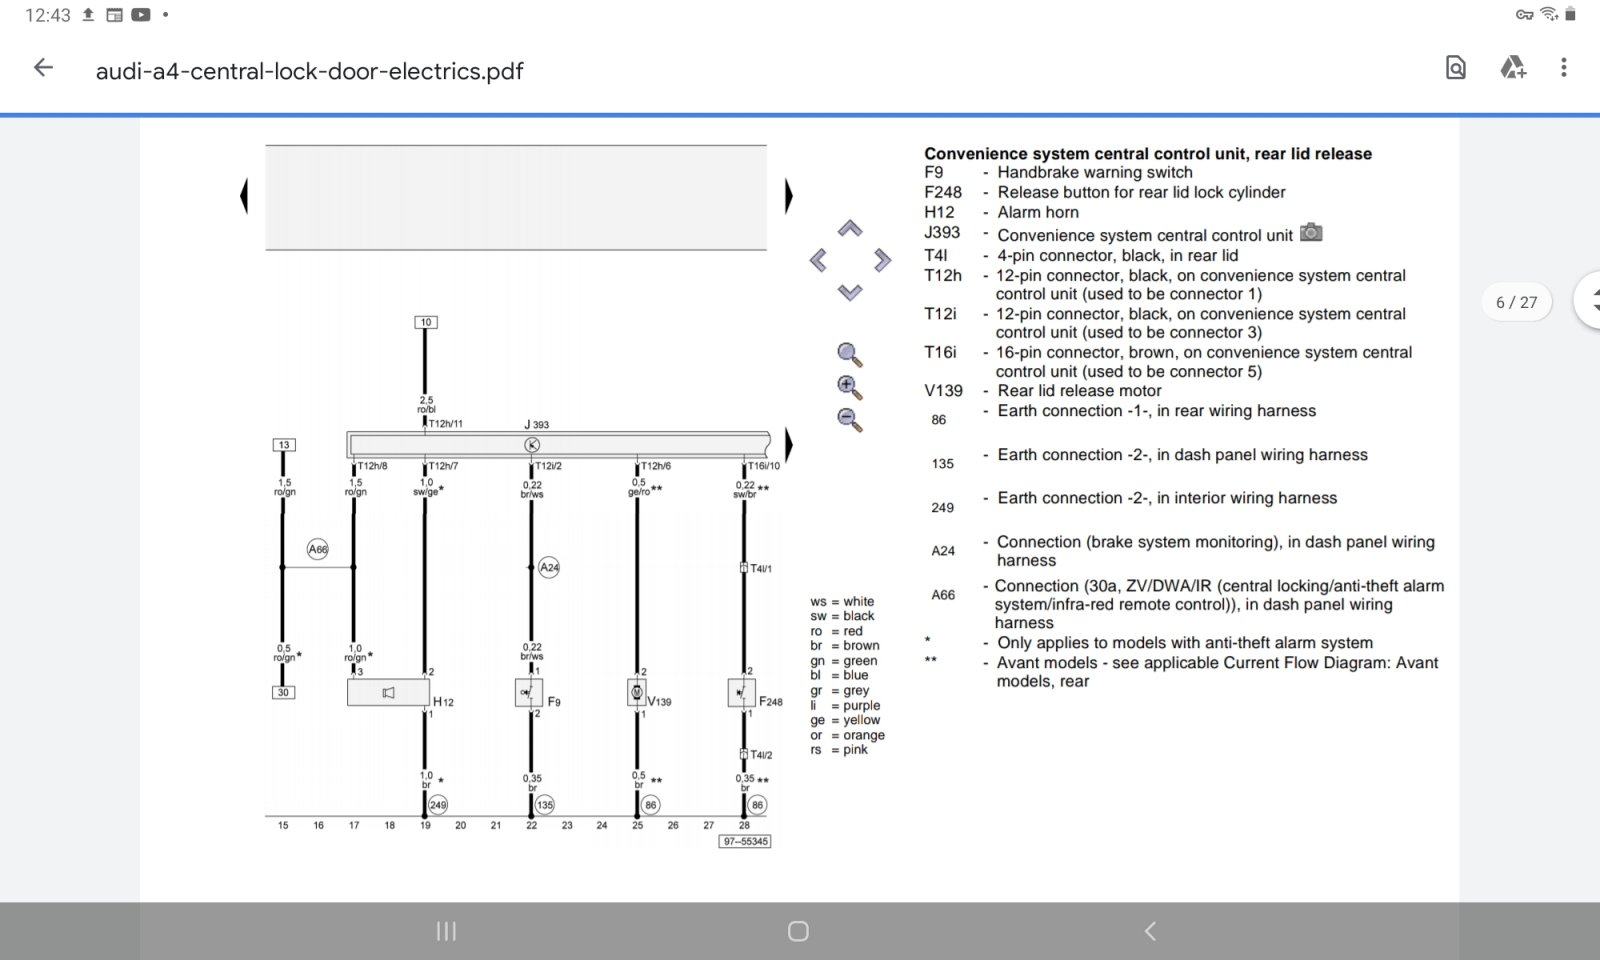The width and height of the screenshot is (1600, 960).
Task: Click the V139 motor symbol
Action: (x=637, y=692)
